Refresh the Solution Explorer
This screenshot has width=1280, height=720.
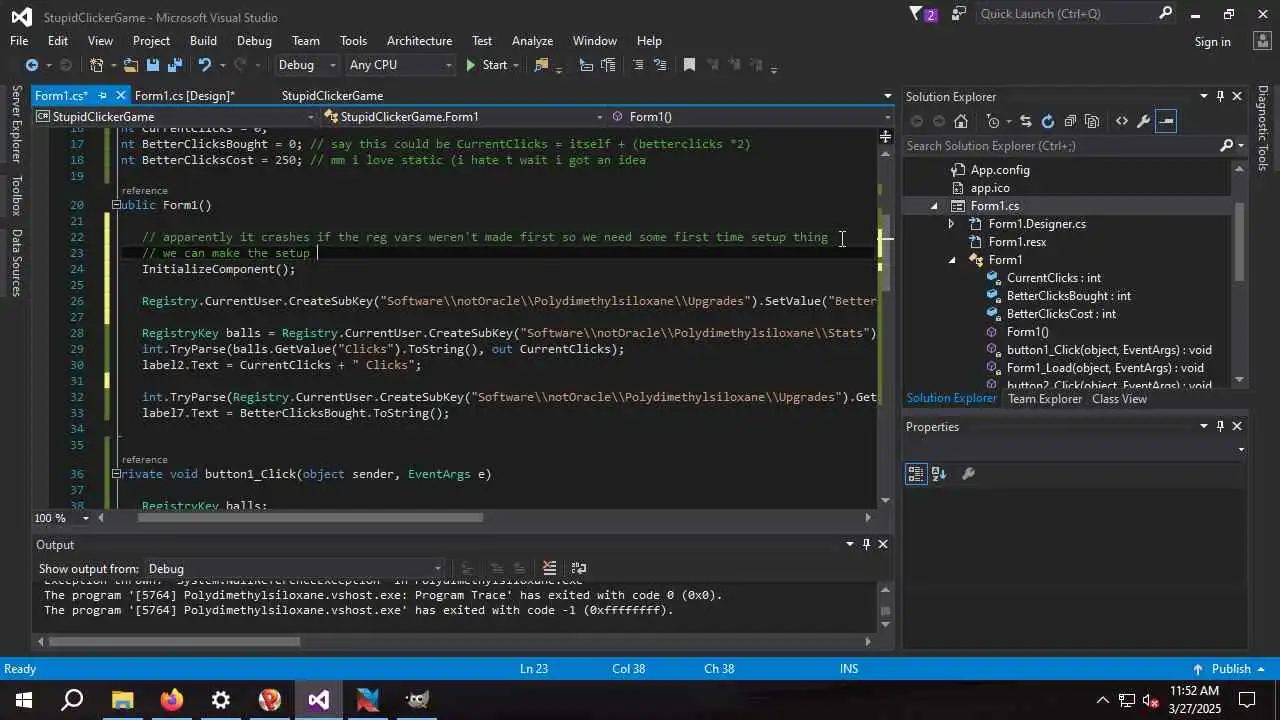point(1047,121)
